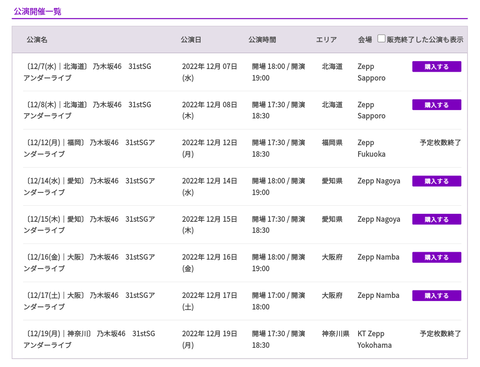Viewport: 480px width, 367px height.
Task: Purchase 12/16 Zepp Namba performance
Action: click(x=437, y=257)
